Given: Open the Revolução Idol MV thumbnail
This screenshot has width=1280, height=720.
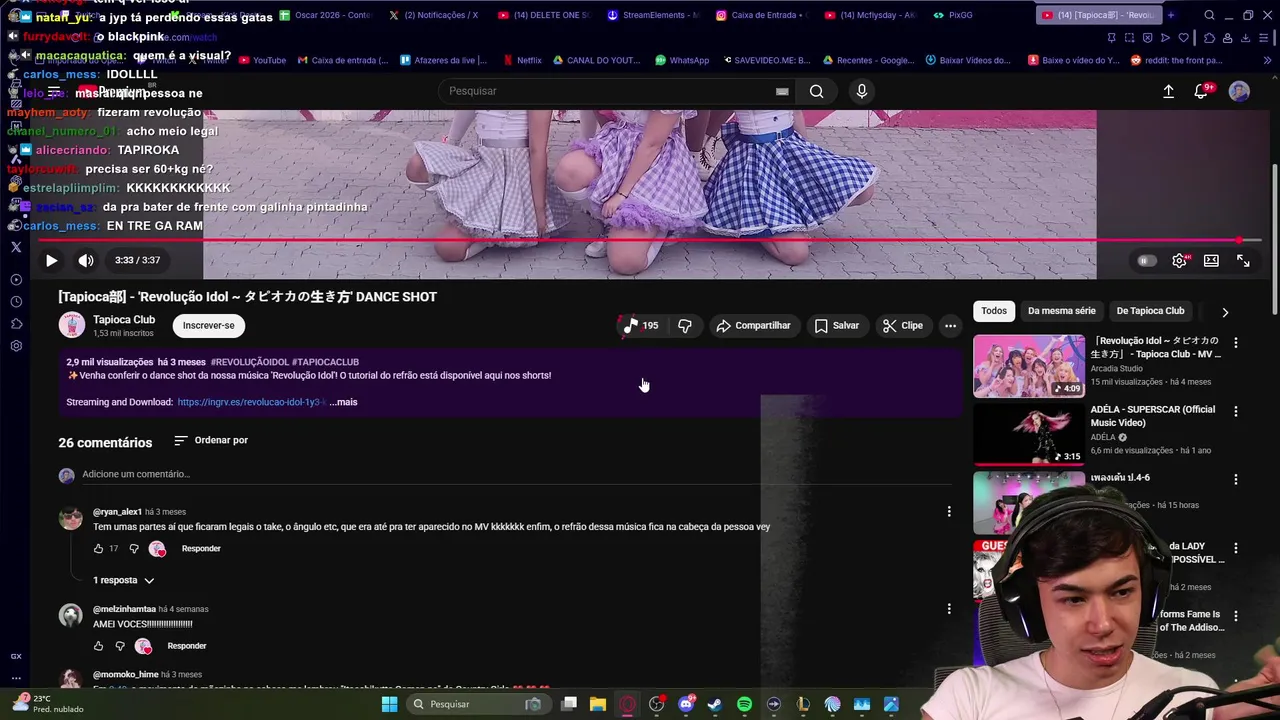Looking at the screenshot, I should [1028, 366].
